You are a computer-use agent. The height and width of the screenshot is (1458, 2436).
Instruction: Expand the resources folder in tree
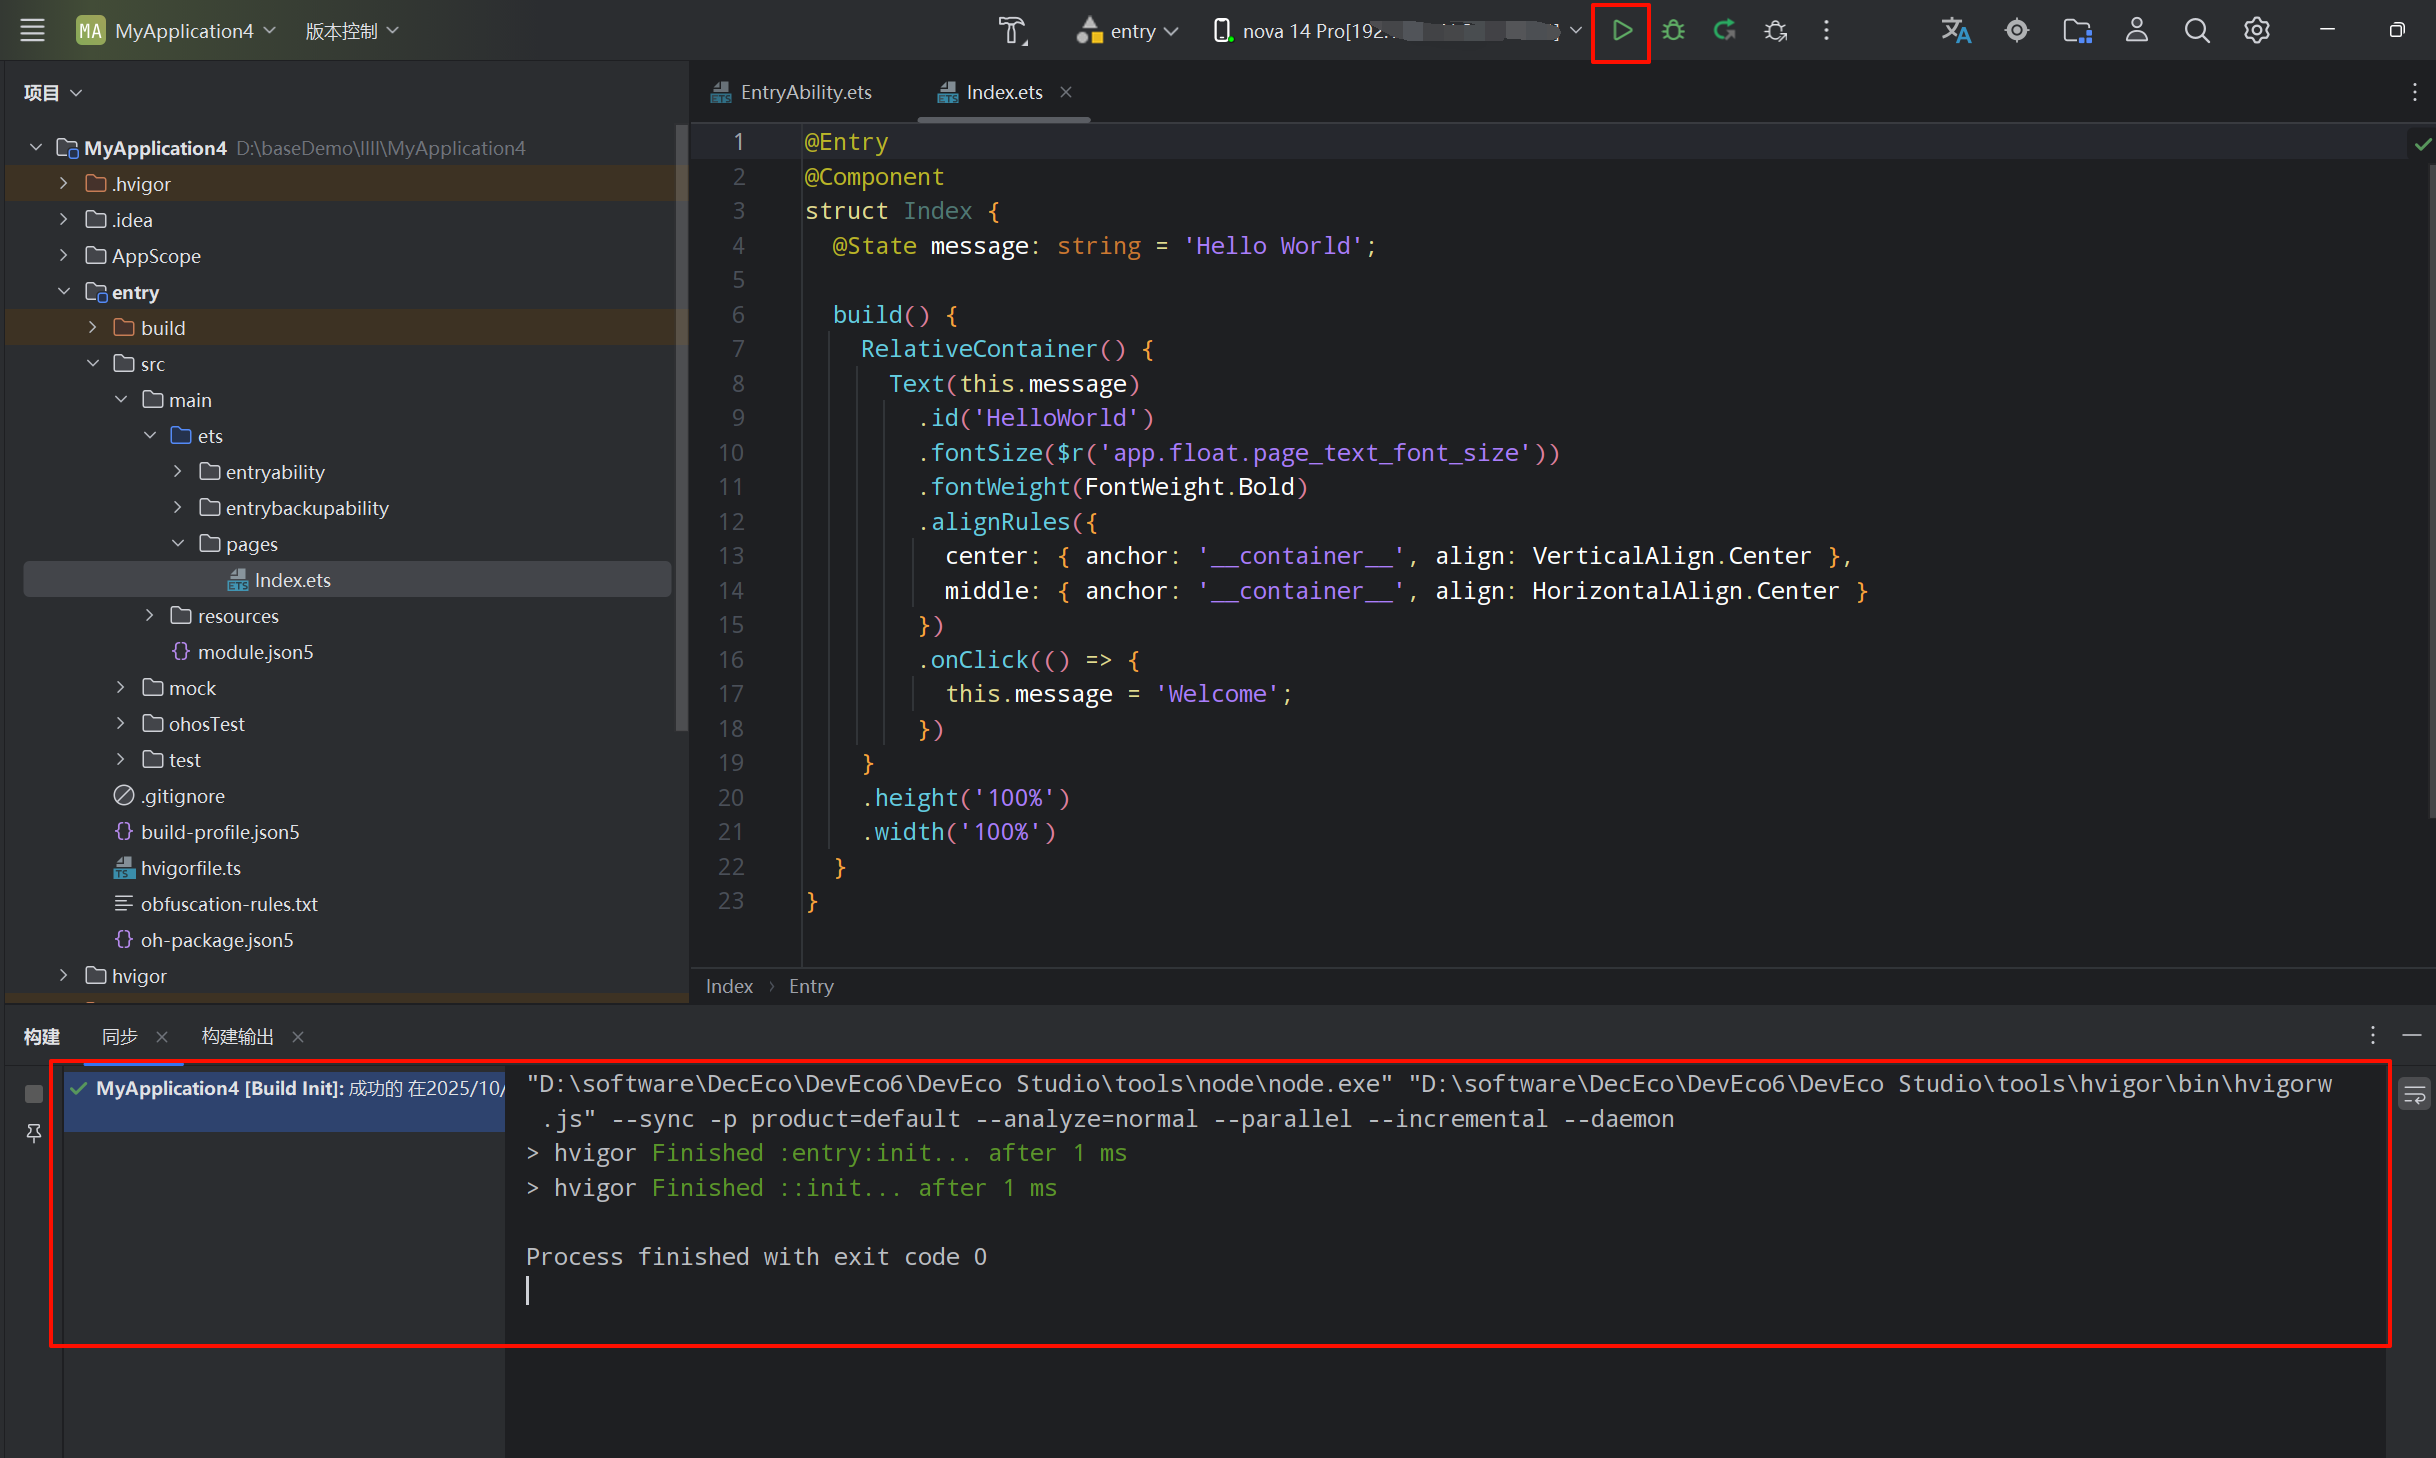pos(150,615)
